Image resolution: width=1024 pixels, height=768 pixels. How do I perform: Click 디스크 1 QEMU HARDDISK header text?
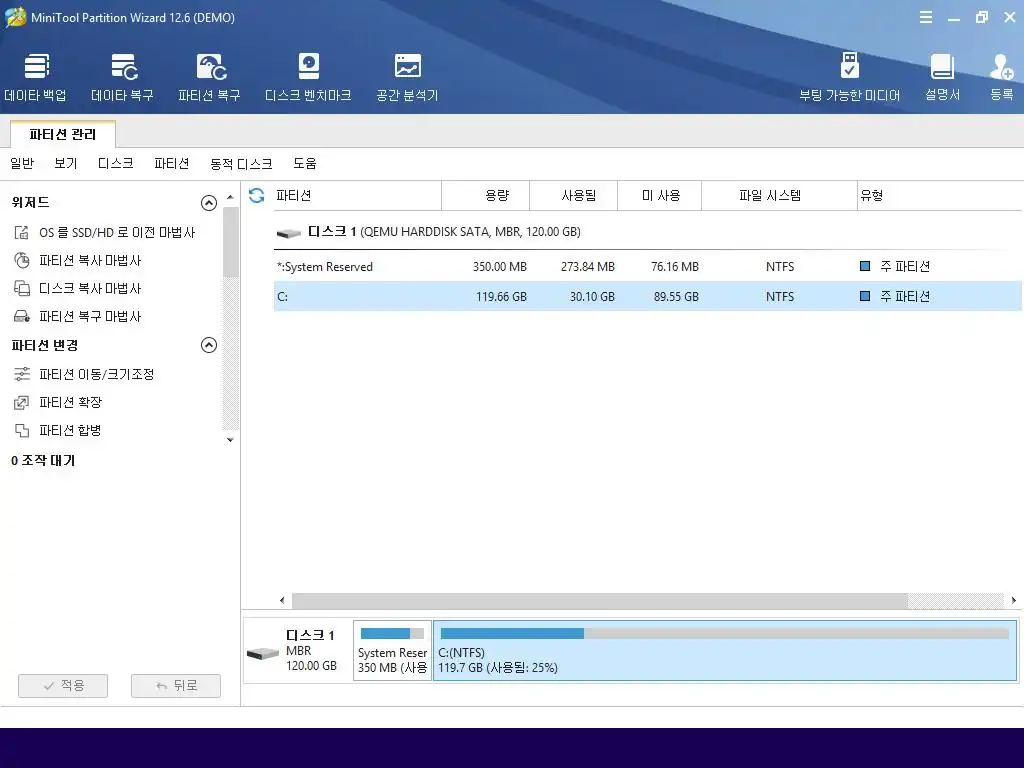click(x=444, y=232)
